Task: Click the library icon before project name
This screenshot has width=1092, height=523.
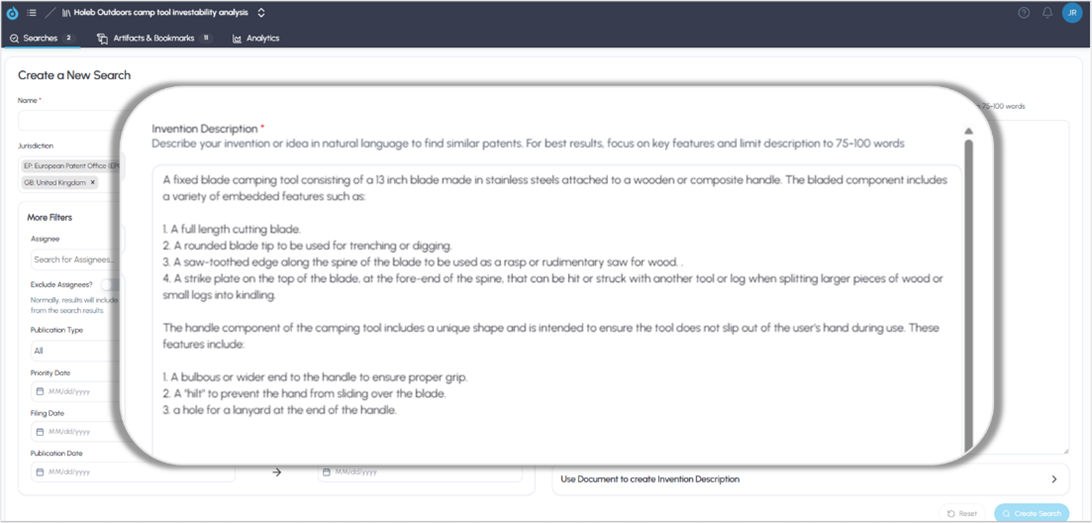Action: (x=66, y=13)
